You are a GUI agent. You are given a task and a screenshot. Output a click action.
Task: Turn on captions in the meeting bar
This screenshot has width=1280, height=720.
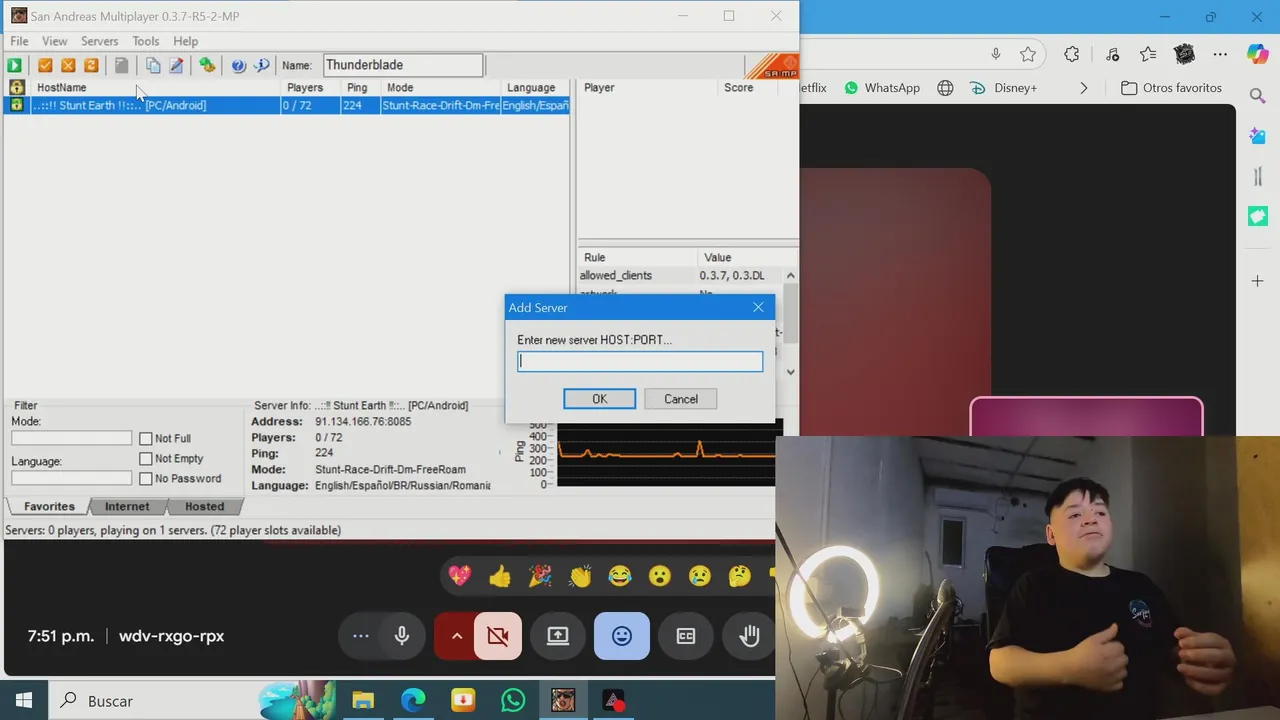pyautogui.click(x=686, y=636)
